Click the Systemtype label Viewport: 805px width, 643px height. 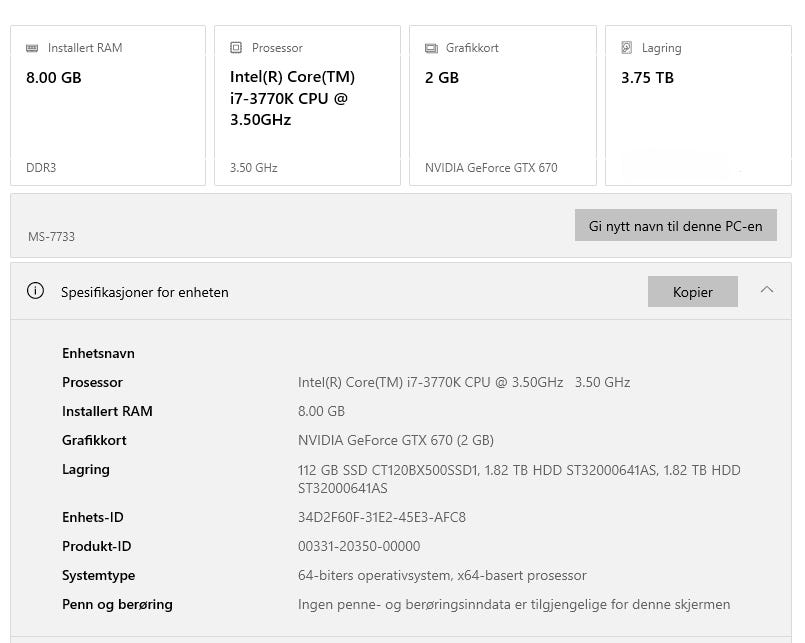(x=99, y=575)
